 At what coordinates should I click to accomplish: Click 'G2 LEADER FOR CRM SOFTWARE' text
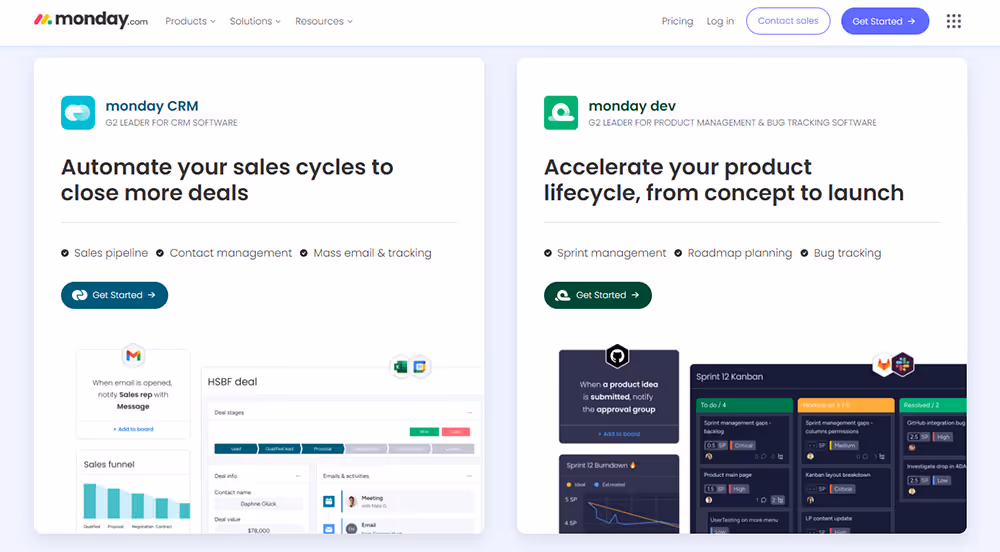tap(172, 123)
